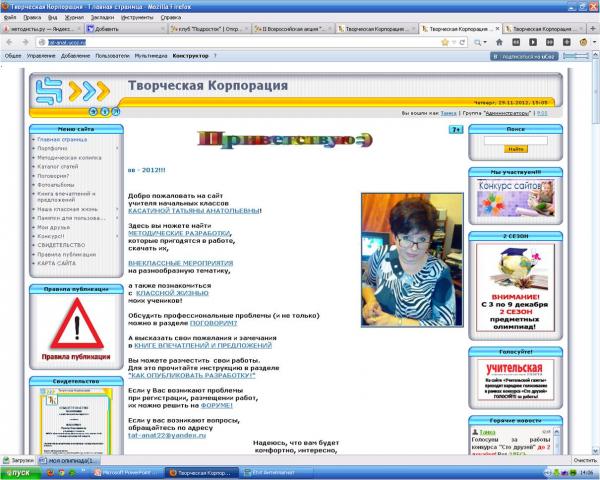Follow the ФОРУМЕ! link
Screen dimensions: 600x480
point(217,405)
